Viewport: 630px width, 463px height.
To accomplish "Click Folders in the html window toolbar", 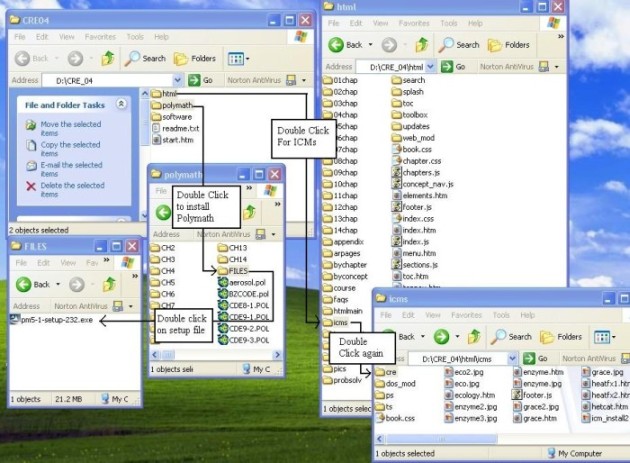I will pyautogui.click(x=508, y=45).
